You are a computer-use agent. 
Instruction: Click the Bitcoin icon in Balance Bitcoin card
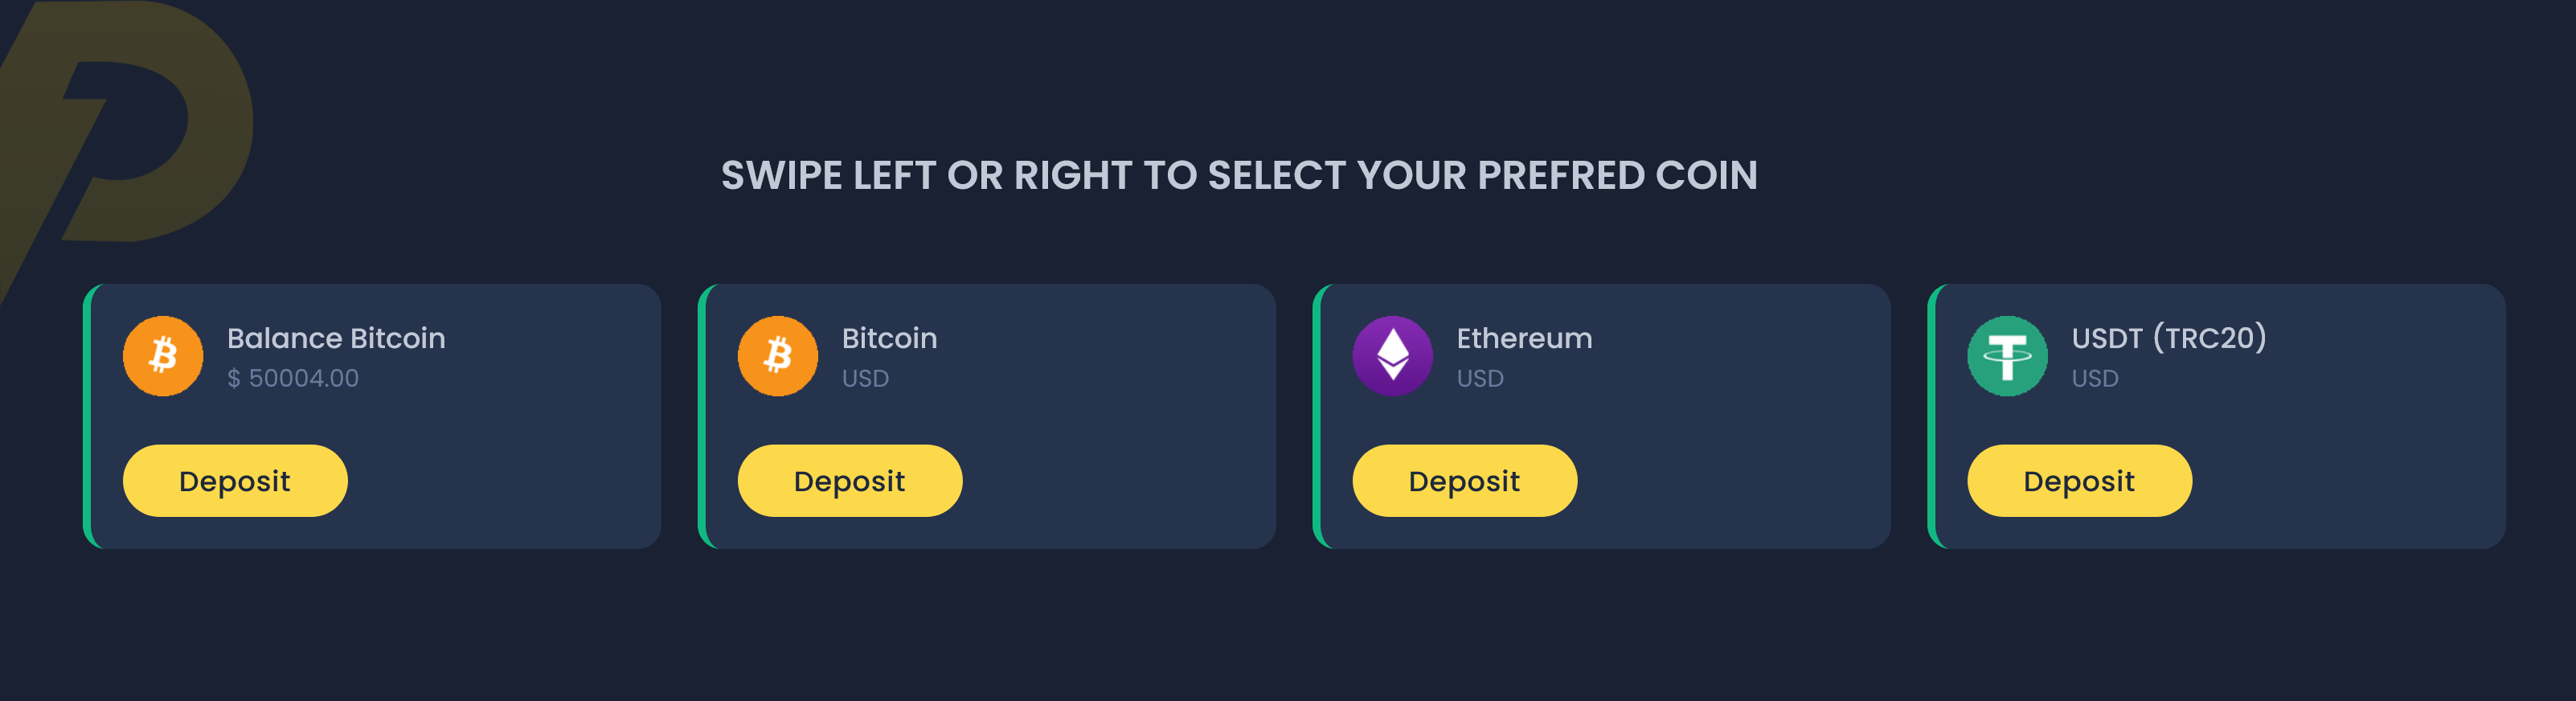(x=163, y=356)
